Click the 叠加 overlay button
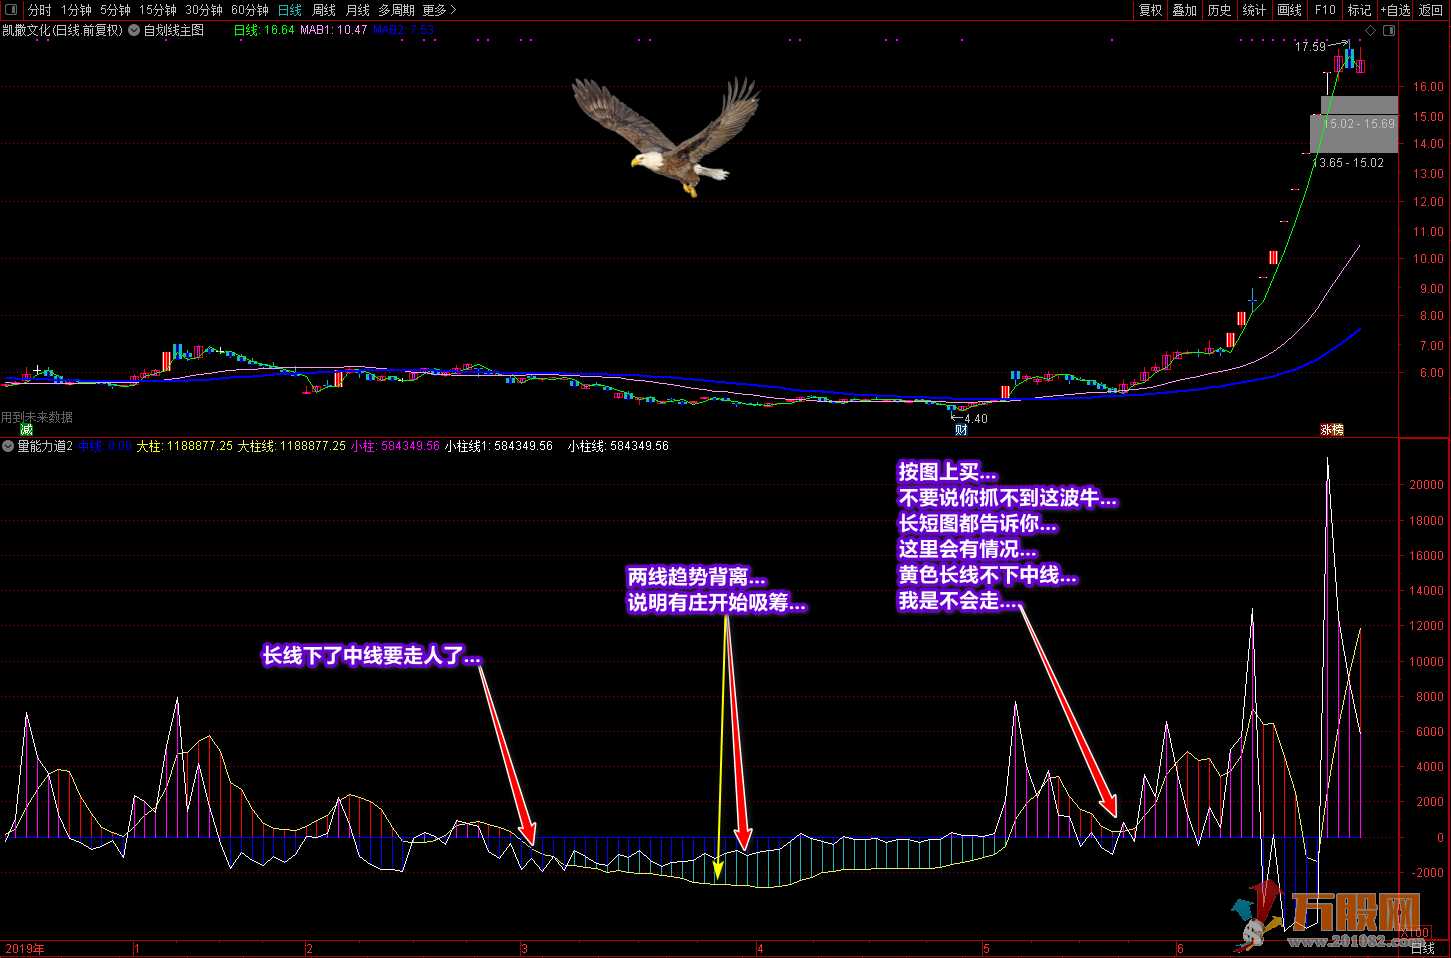Screen dimensions: 1451x958 [x=1185, y=10]
